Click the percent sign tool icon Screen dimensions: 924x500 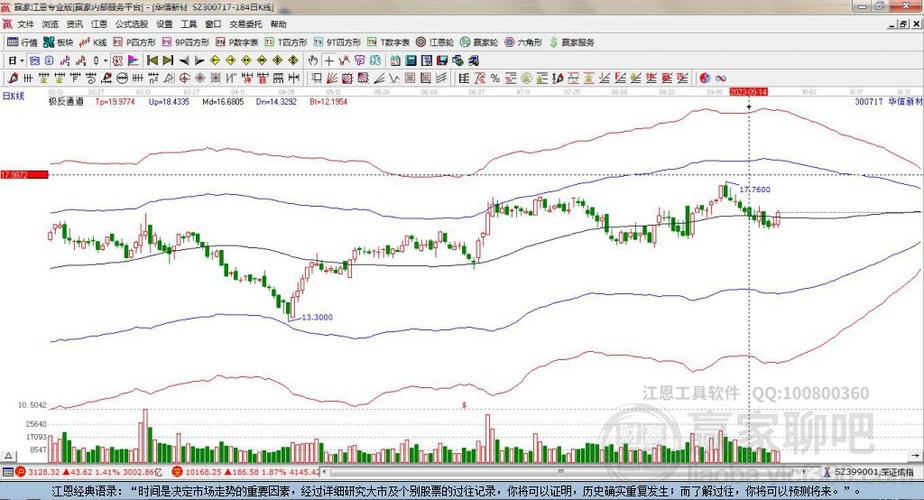tap(495, 78)
